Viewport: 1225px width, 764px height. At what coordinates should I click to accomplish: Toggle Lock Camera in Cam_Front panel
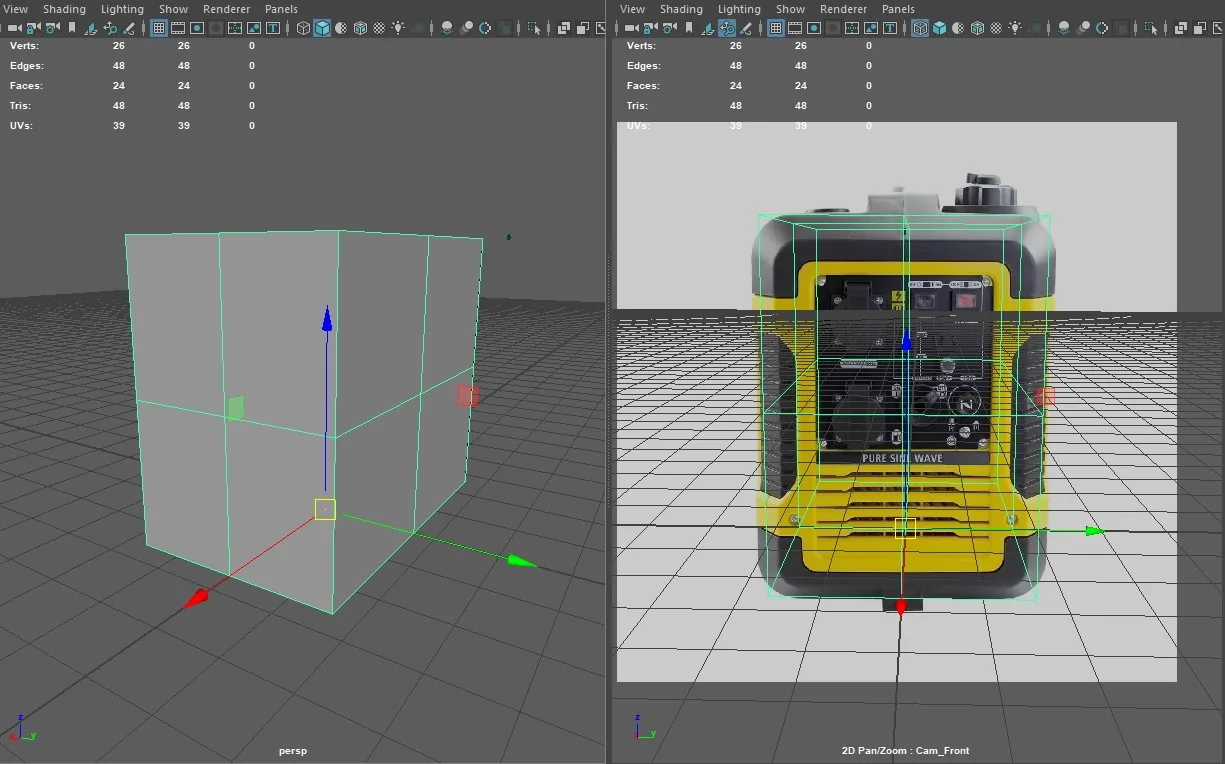point(649,29)
